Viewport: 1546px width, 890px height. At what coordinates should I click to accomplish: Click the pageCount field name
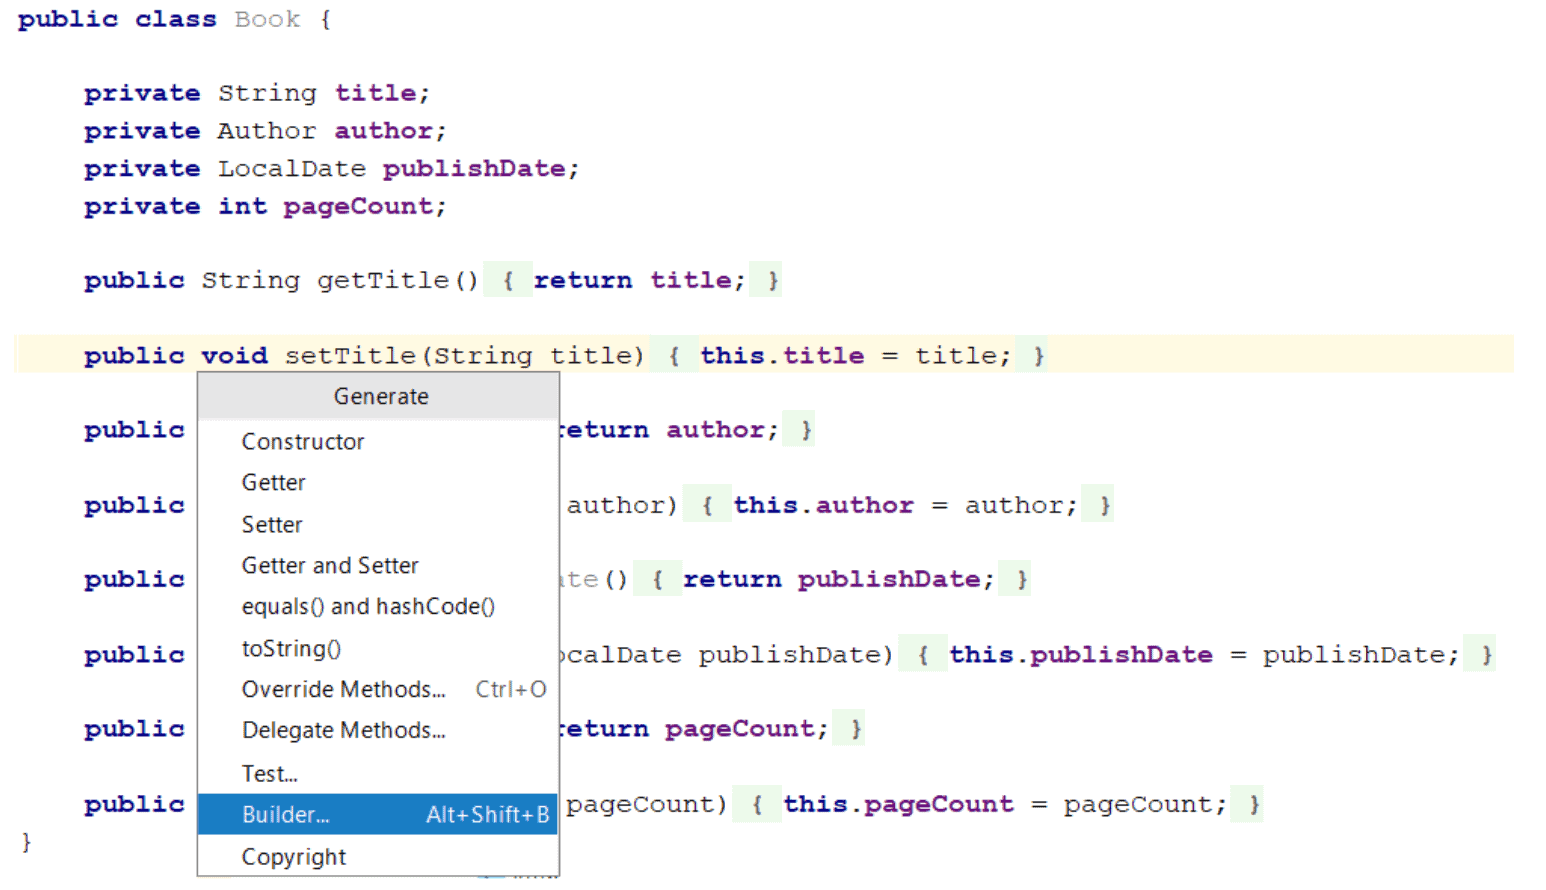[358, 207]
